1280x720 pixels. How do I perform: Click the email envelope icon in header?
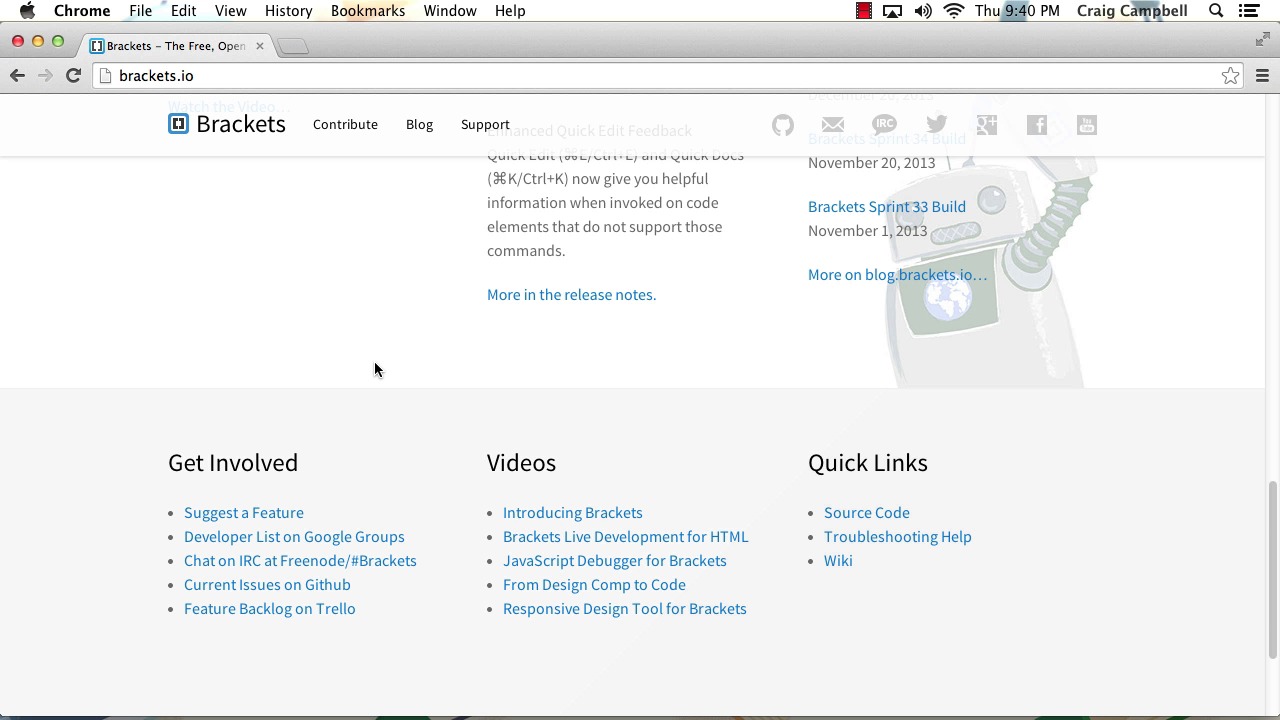tap(833, 125)
